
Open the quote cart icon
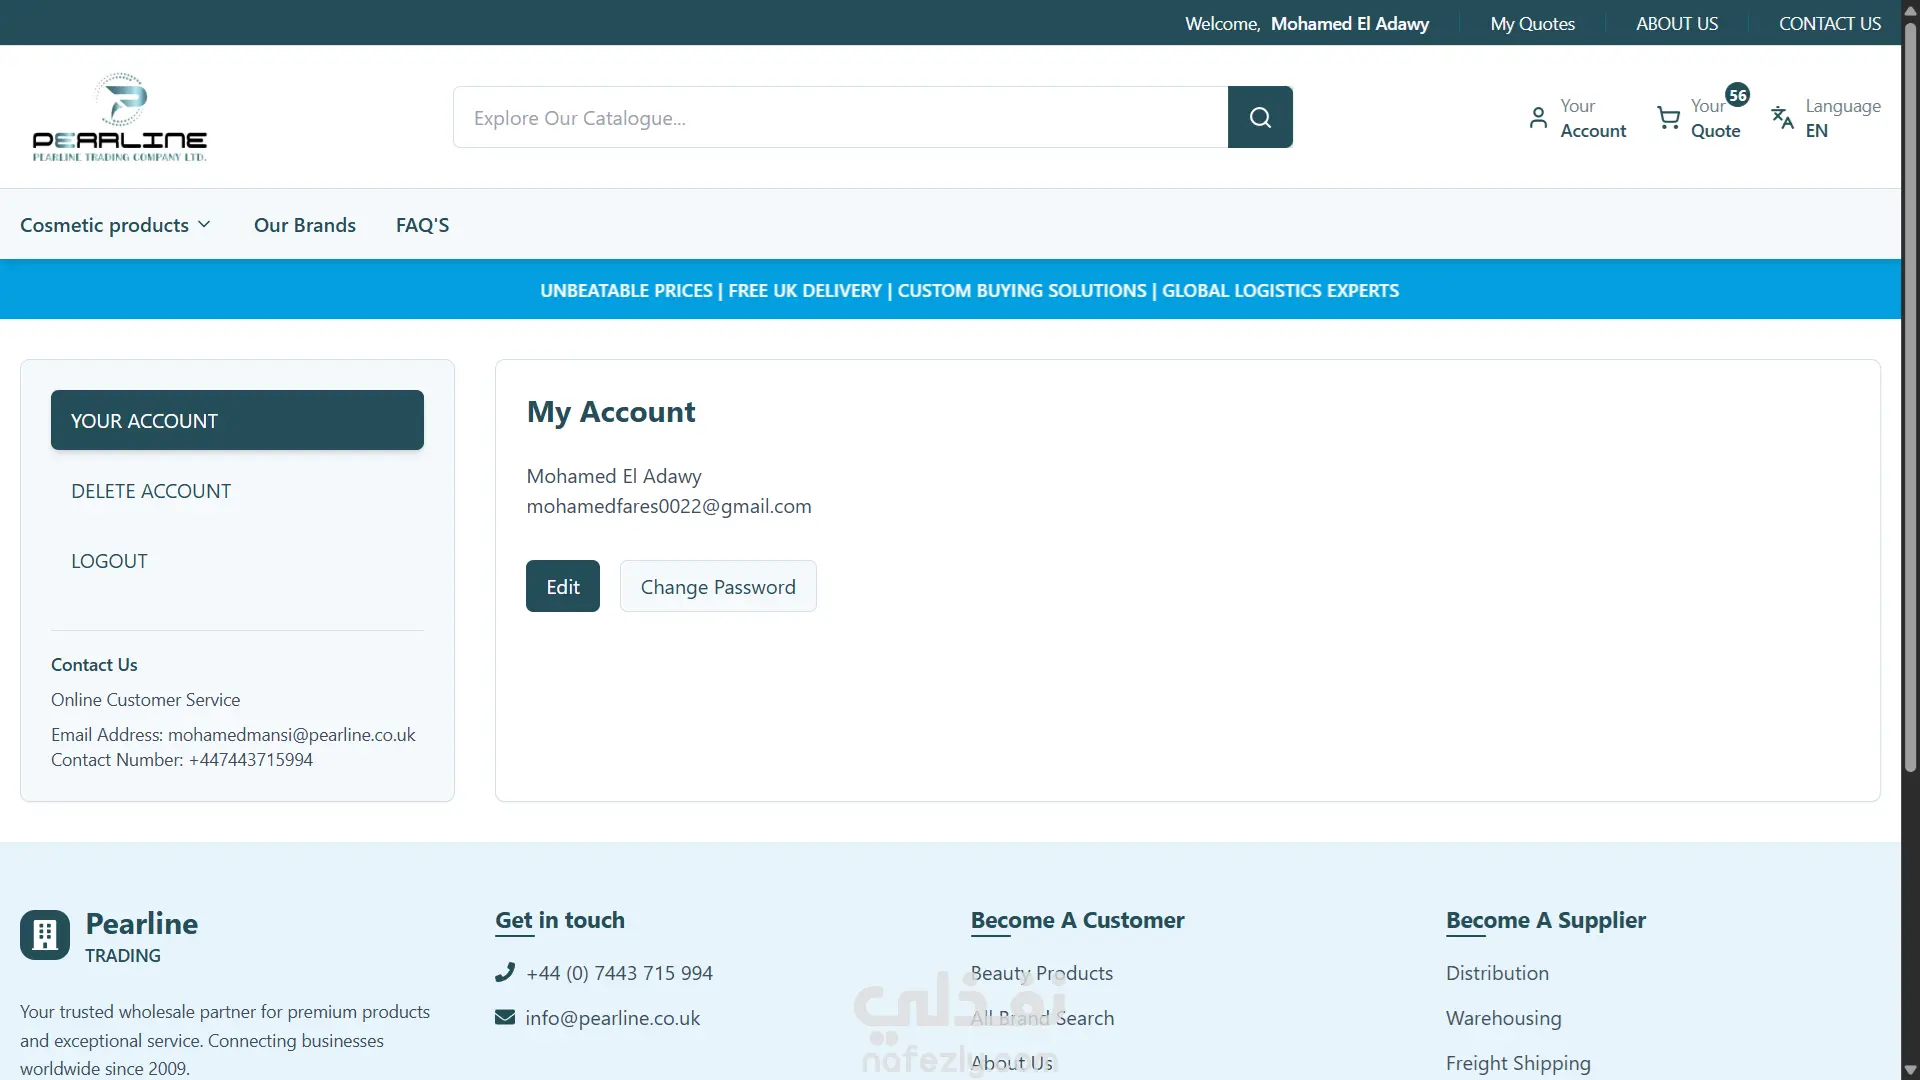pyautogui.click(x=1668, y=118)
